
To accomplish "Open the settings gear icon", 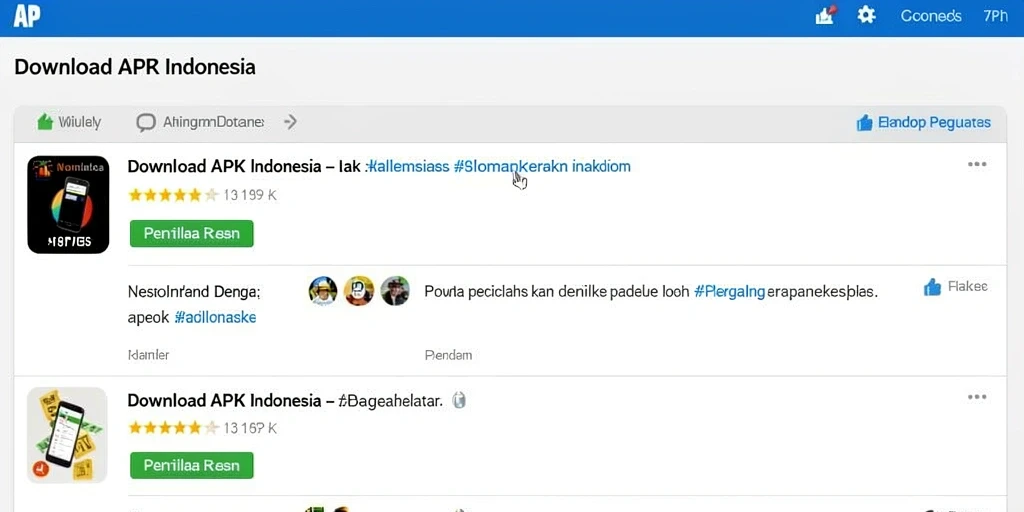I will (867, 15).
